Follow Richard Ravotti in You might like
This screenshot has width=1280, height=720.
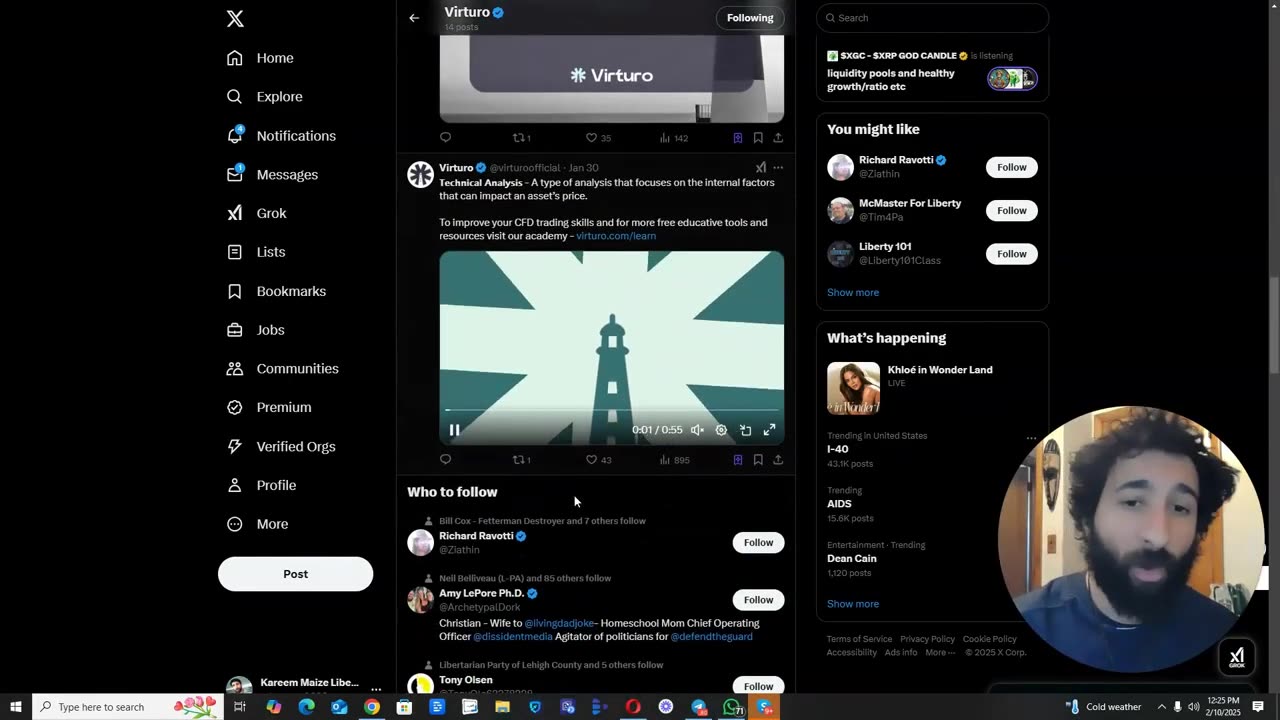pyautogui.click(x=1011, y=167)
